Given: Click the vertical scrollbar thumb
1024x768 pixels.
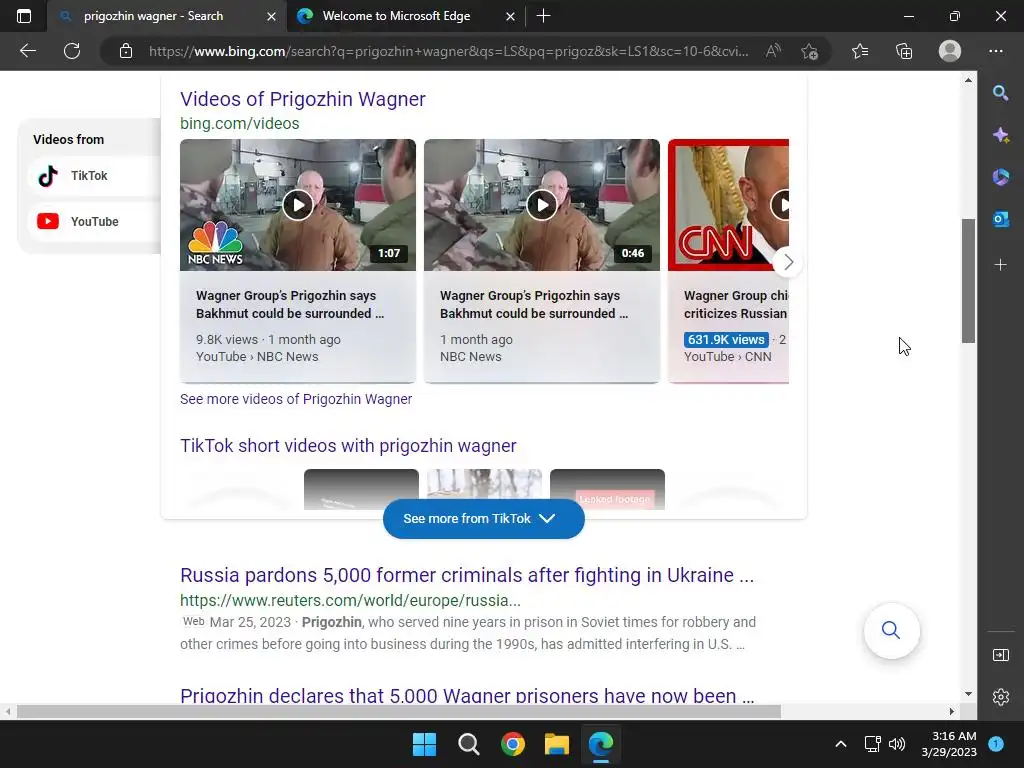Looking at the screenshot, I should pyautogui.click(x=968, y=281).
